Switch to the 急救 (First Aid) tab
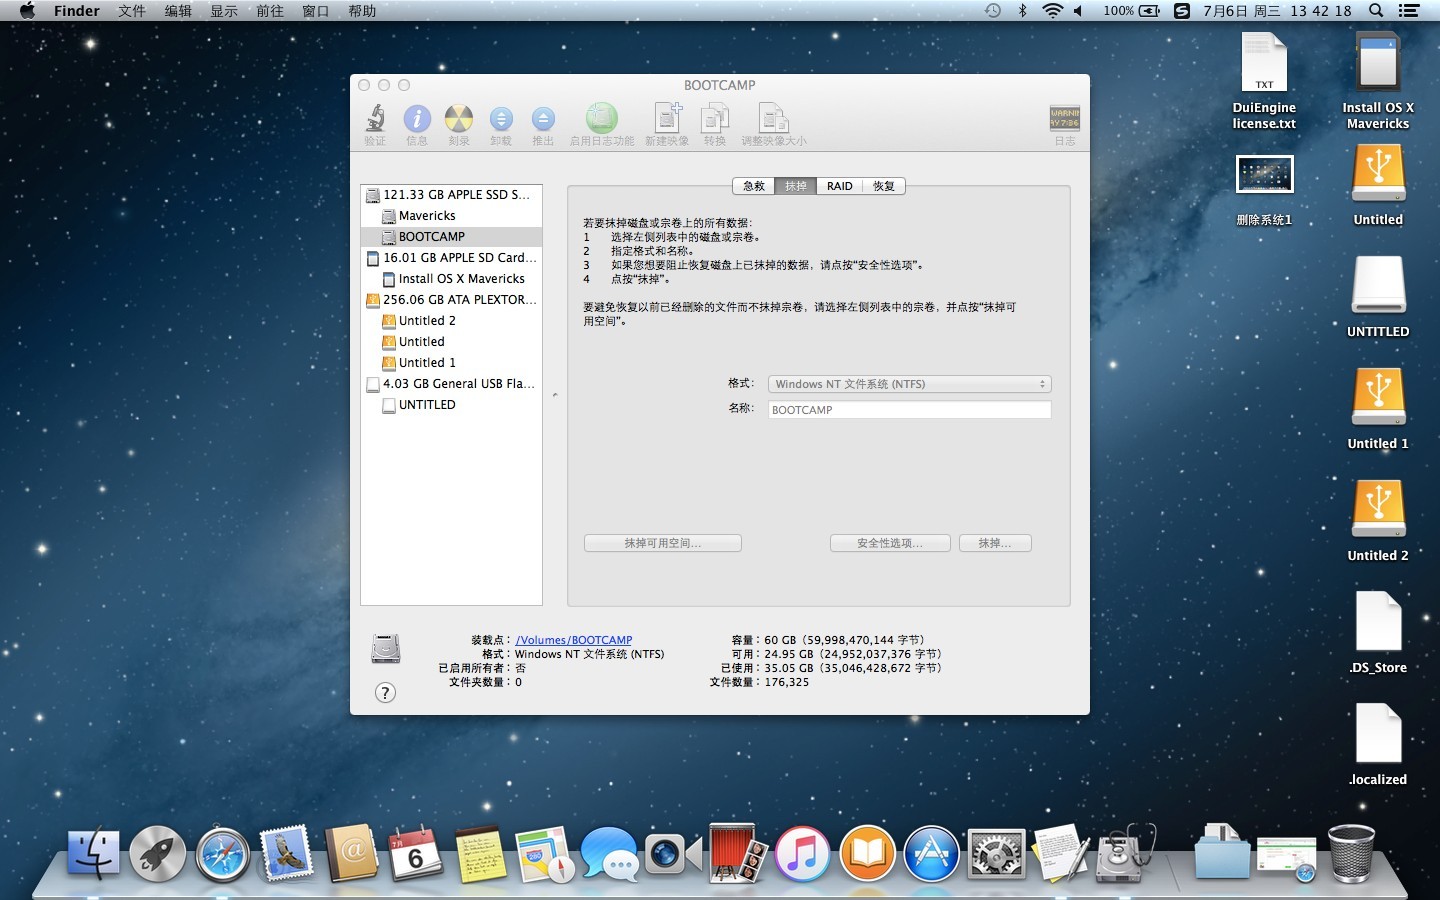Viewport: 1440px width, 900px height. tap(754, 186)
